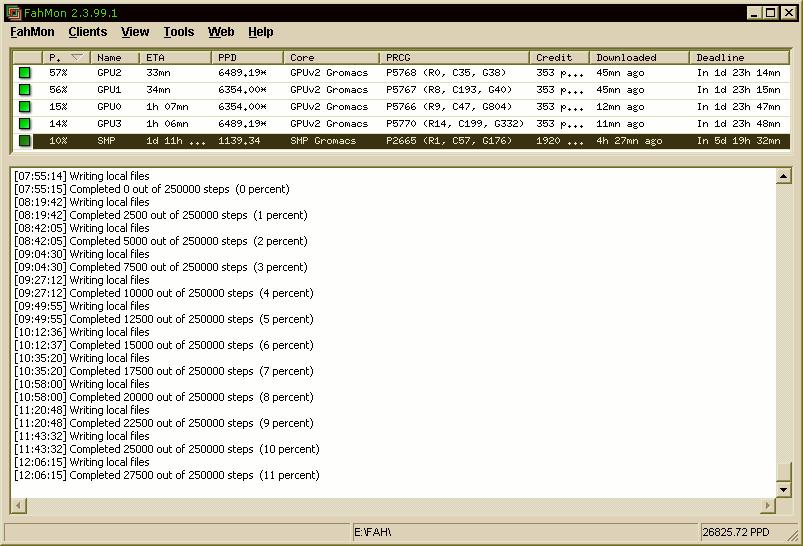The image size is (803, 546).
Task: Open the View menu
Action: (x=135, y=32)
